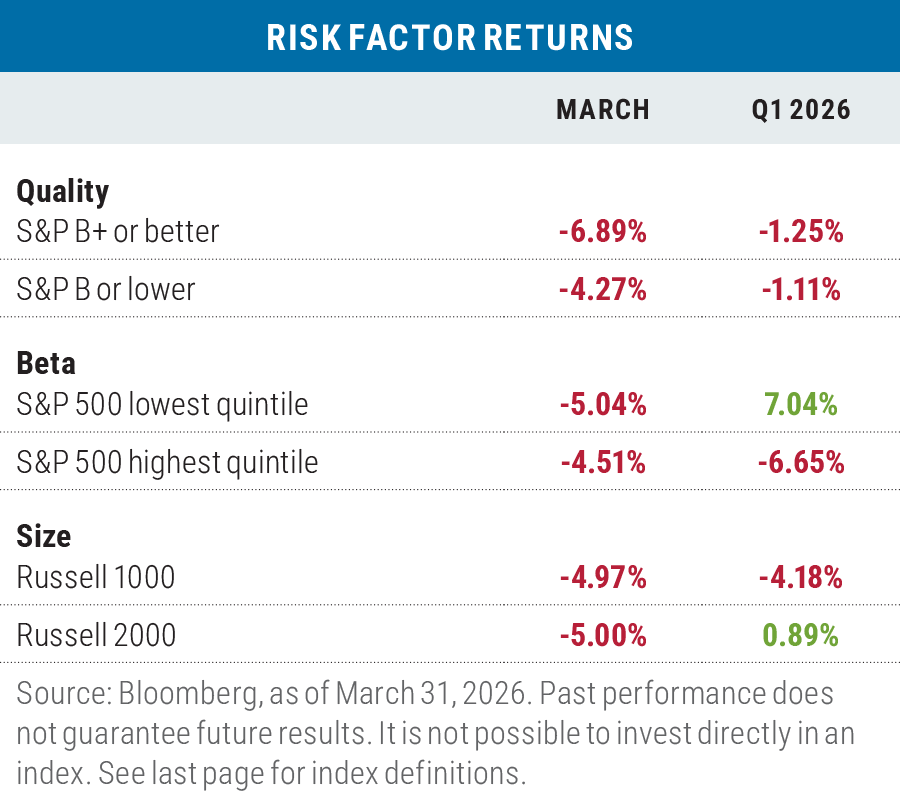
Task: Click the Size section heading
Action: (x=44, y=535)
